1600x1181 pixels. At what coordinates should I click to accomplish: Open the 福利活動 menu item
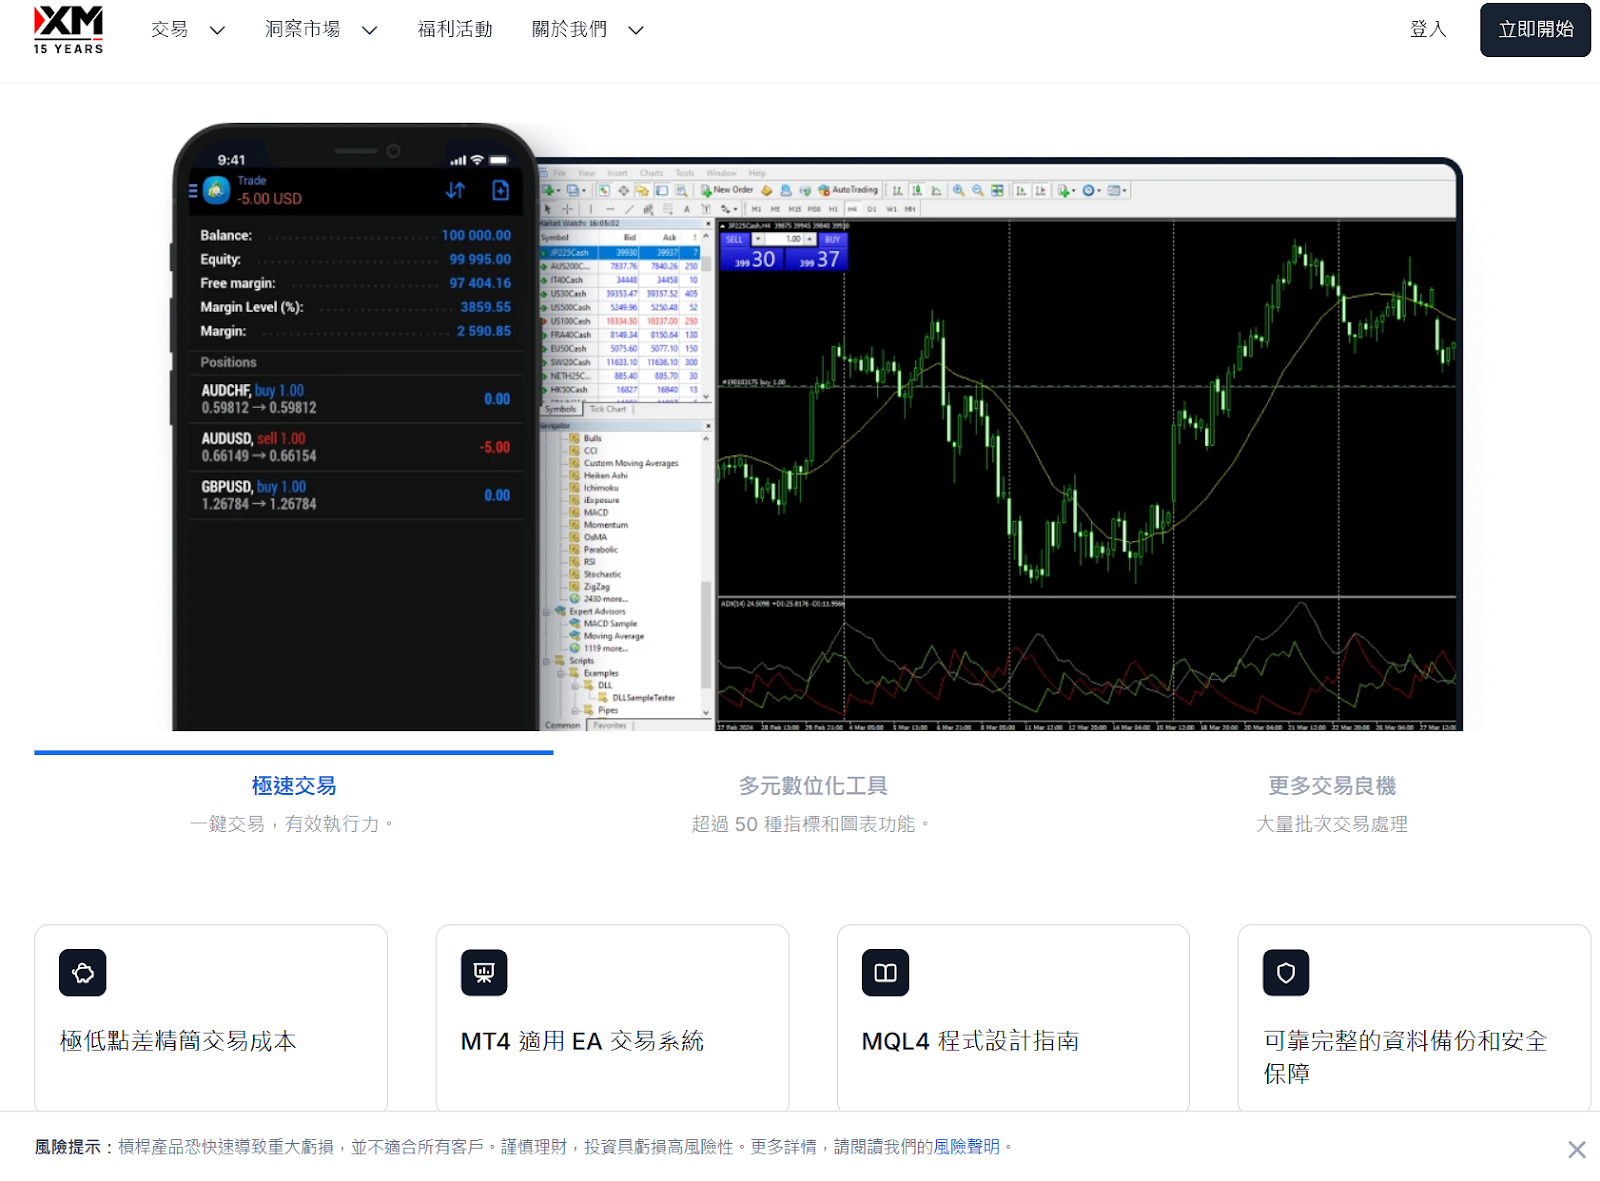[455, 30]
